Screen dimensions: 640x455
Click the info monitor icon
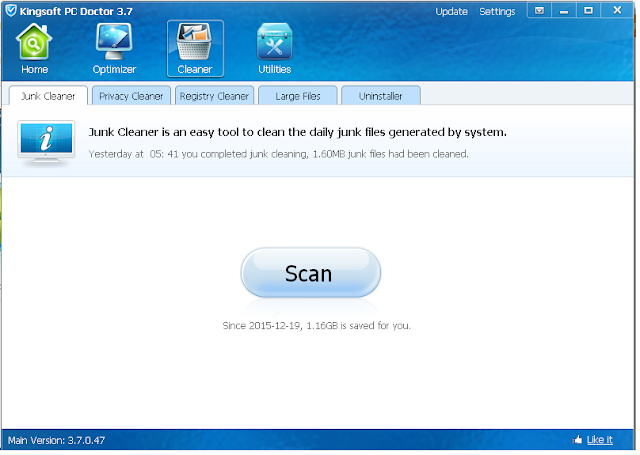47,144
